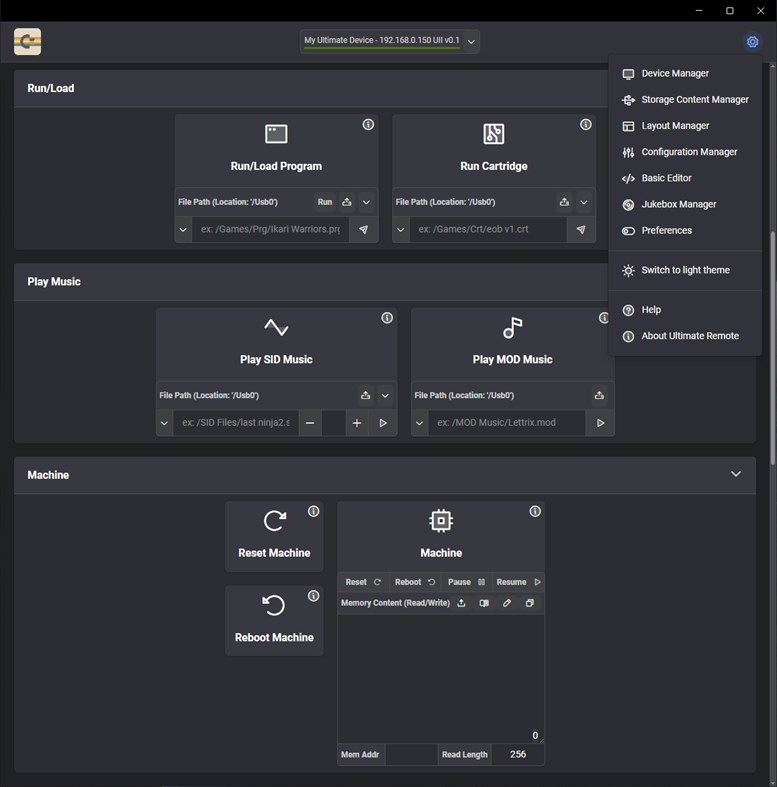Click upload icon in Play SID Music

365,395
